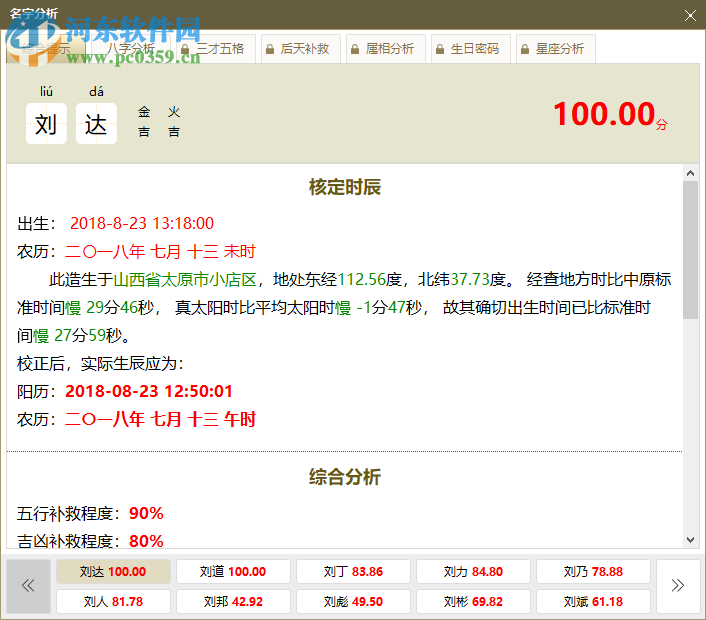Select name candidate 刘乃 78.88
The width and height of the screenshot is (706, 620).
point(593,571)
